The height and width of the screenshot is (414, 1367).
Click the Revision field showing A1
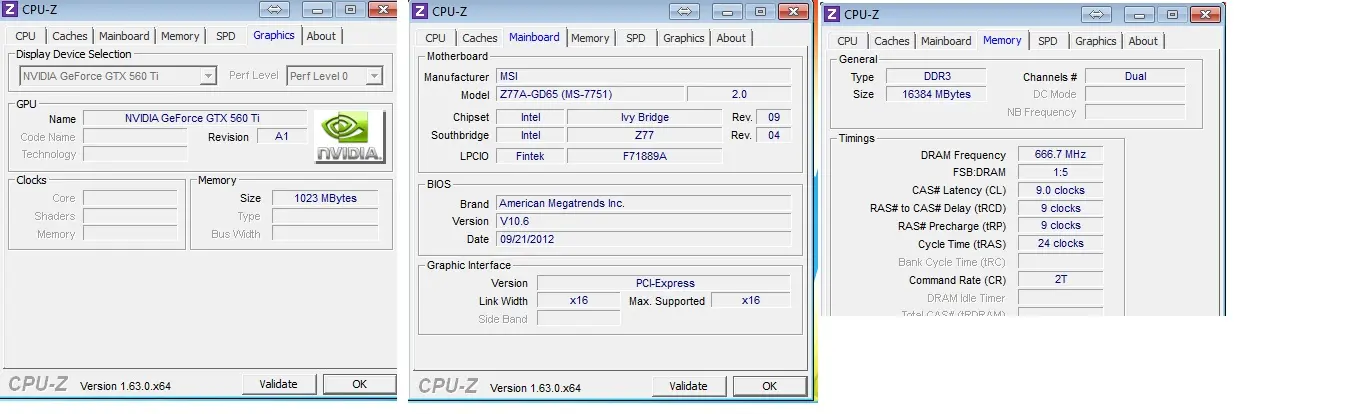tap(283, 136)
